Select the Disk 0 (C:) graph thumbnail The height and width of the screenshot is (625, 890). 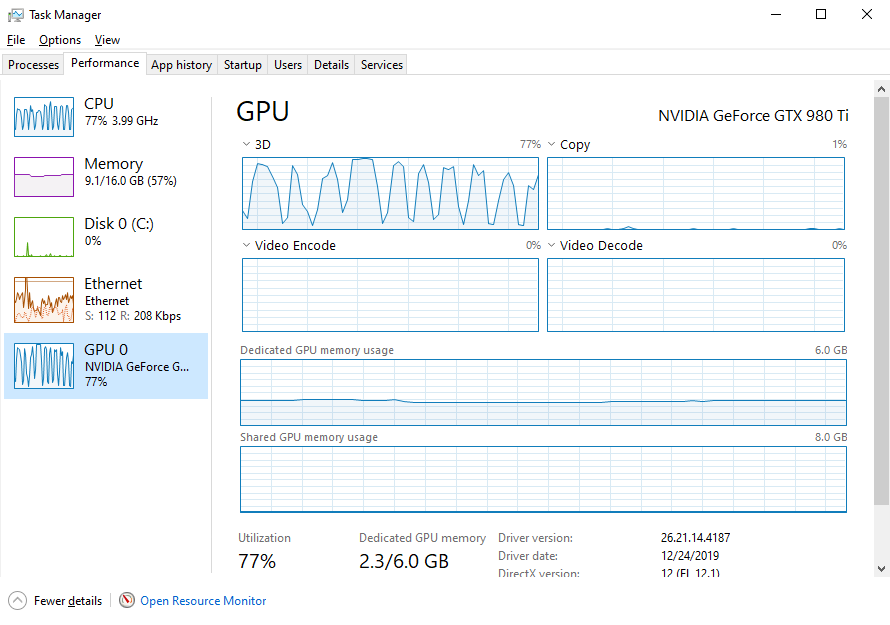coord(44,237)
